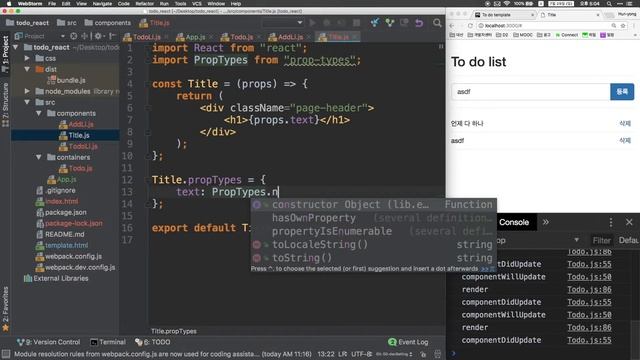
Task: Select toLocaleString() in the autocomplete popup
Action: click(373, 244)
